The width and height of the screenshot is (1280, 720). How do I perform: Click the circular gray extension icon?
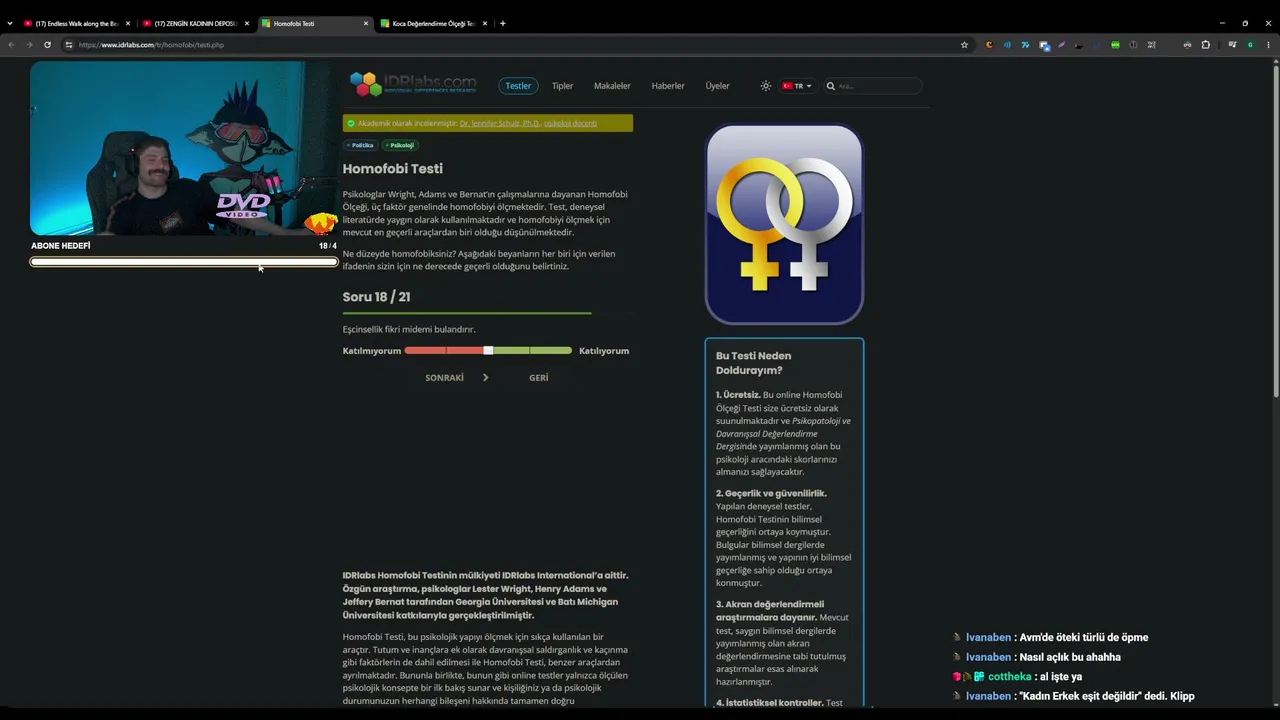click(1133, 45)
